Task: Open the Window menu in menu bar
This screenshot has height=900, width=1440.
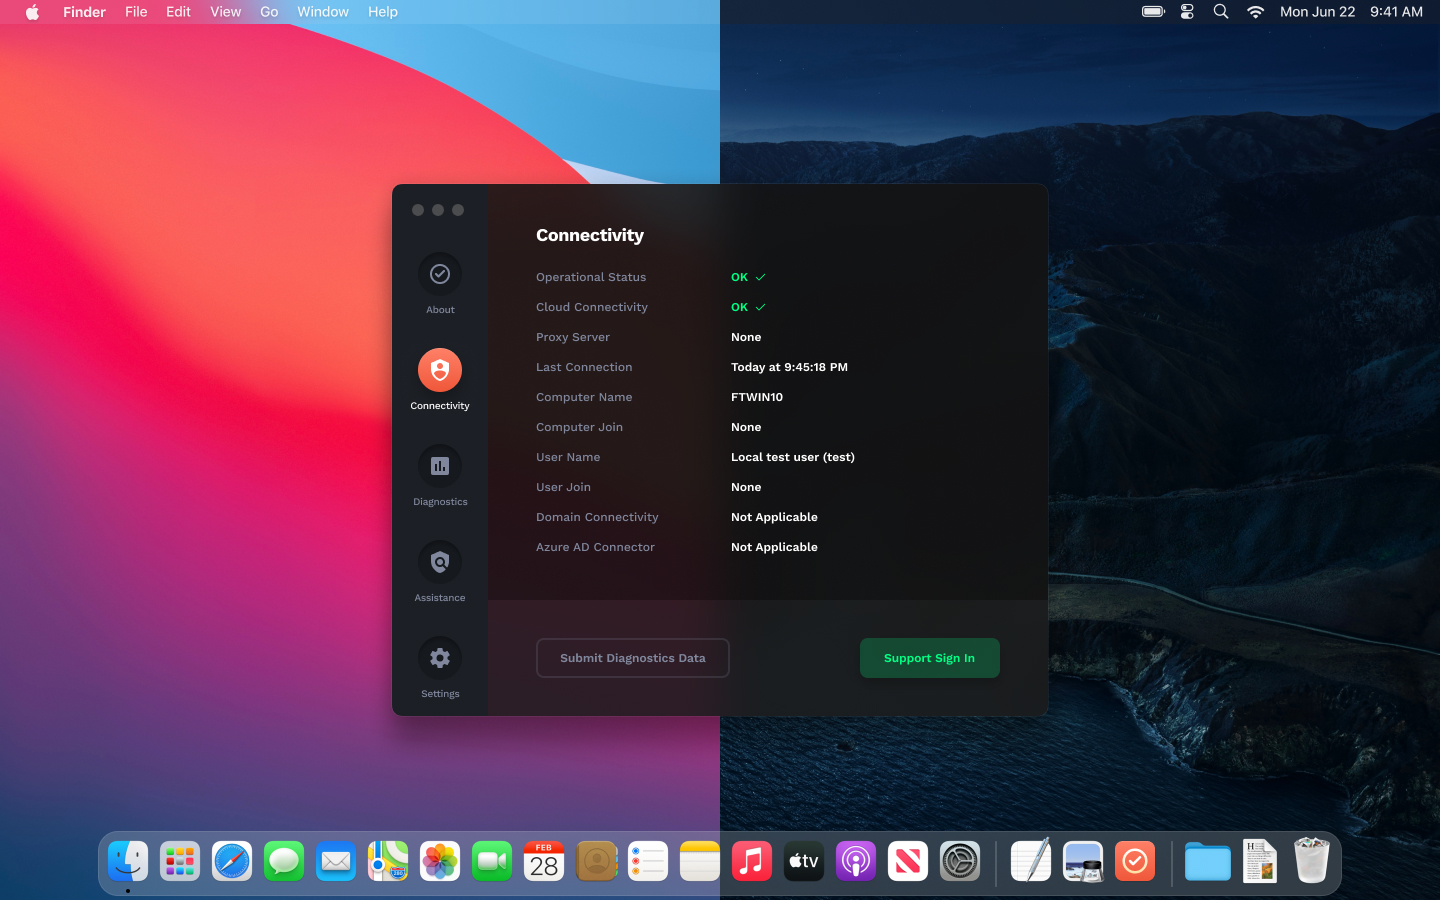Action: [322, 12]
